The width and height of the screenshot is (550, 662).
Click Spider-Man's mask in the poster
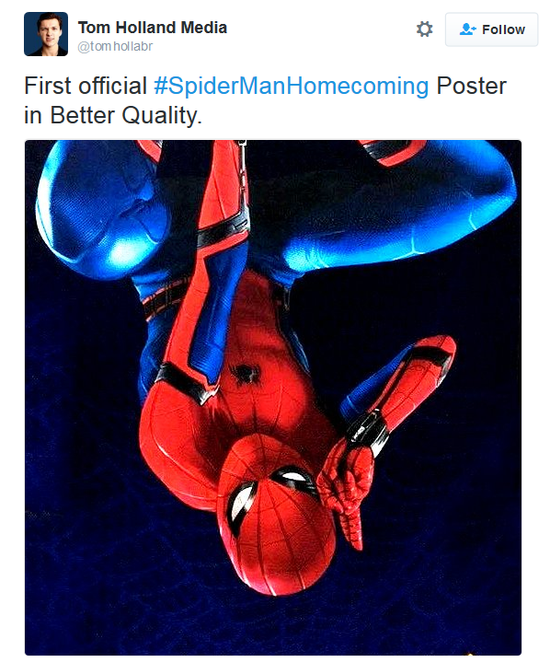(276, 513)
